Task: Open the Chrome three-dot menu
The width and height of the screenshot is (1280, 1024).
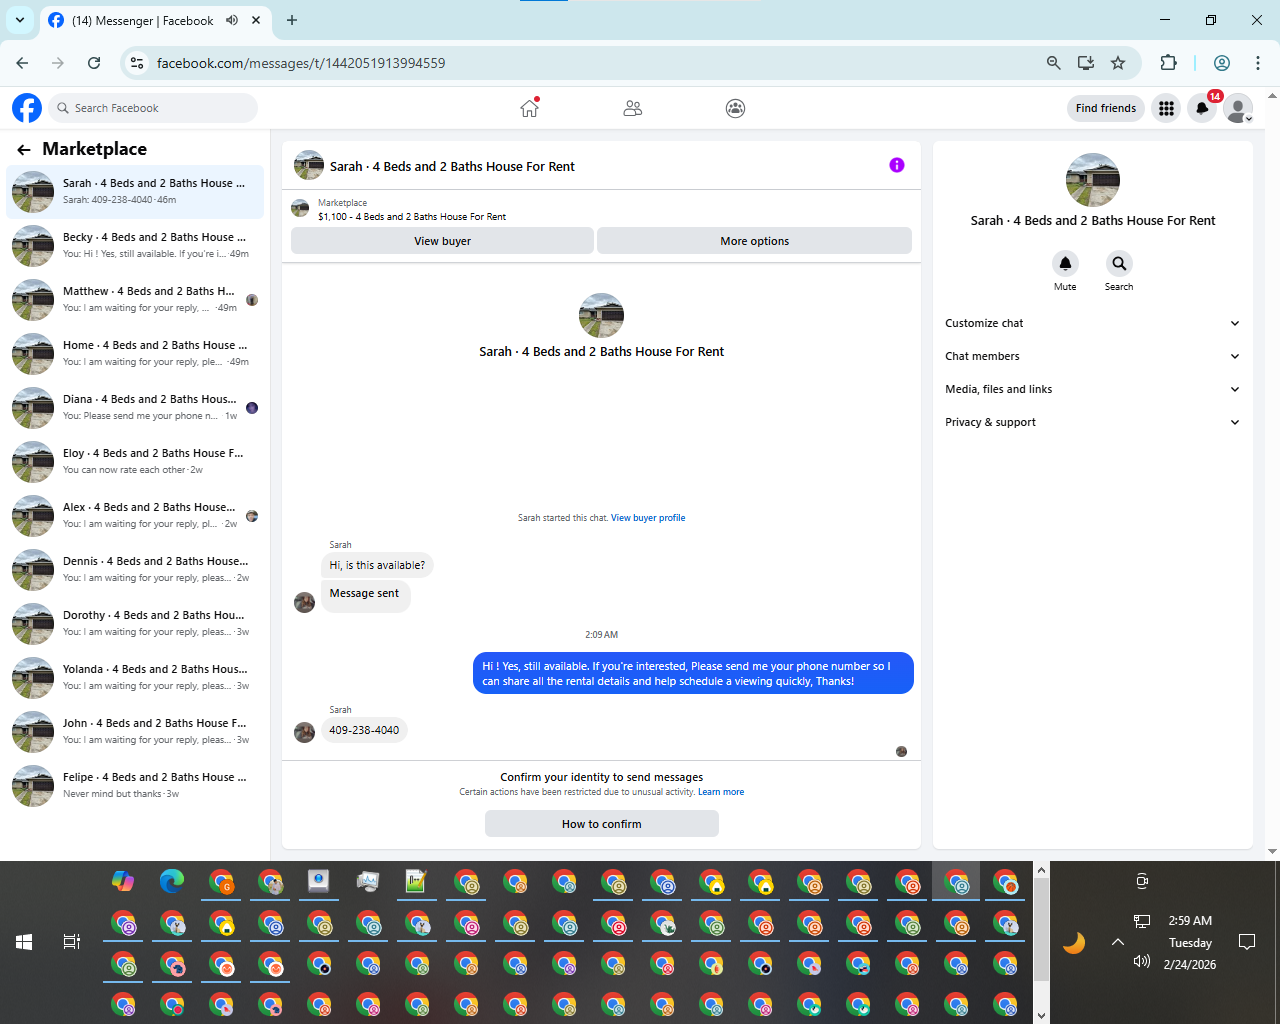Action: (1258, 63)
